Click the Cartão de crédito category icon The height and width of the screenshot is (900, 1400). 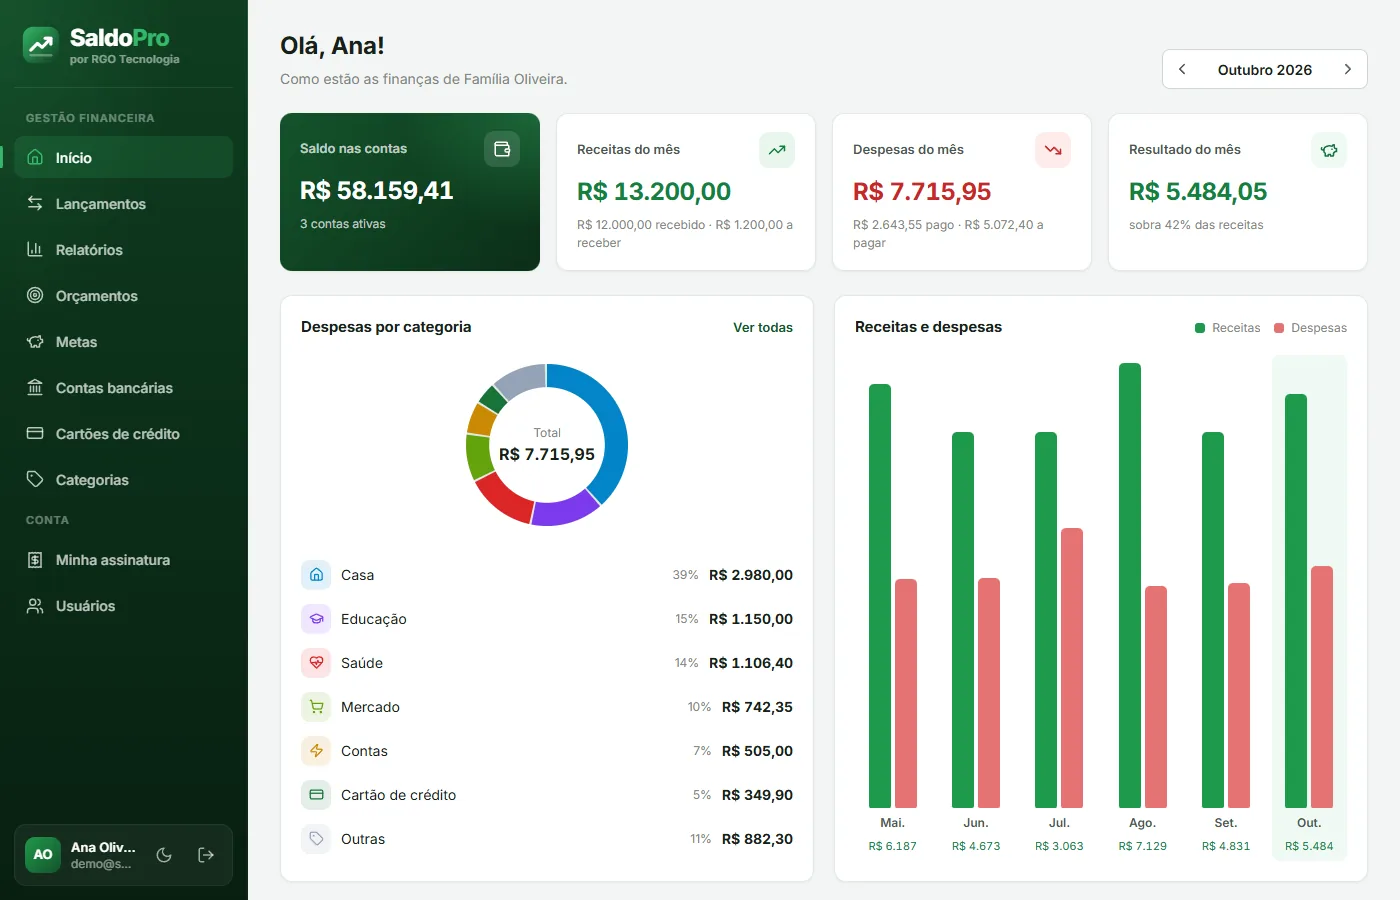point(316,795)
